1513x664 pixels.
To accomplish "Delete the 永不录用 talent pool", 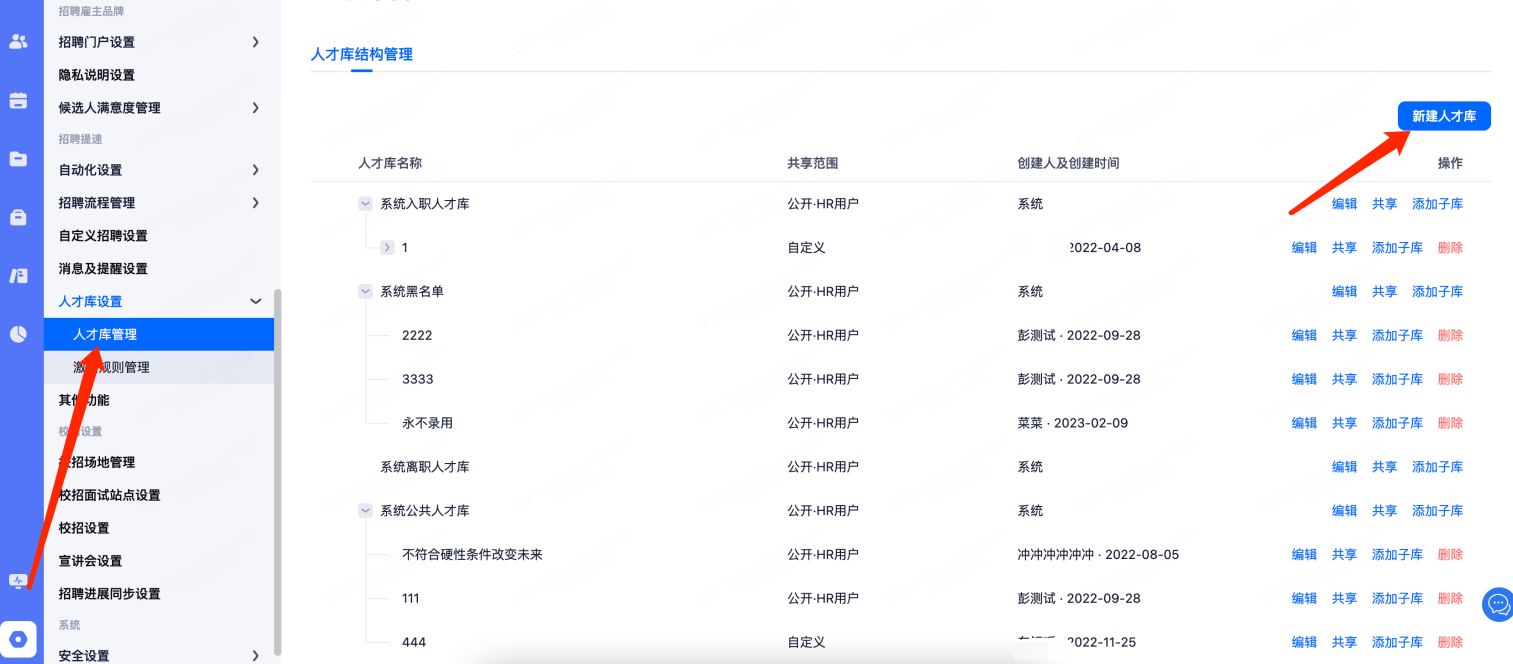I will point(1450,423).
